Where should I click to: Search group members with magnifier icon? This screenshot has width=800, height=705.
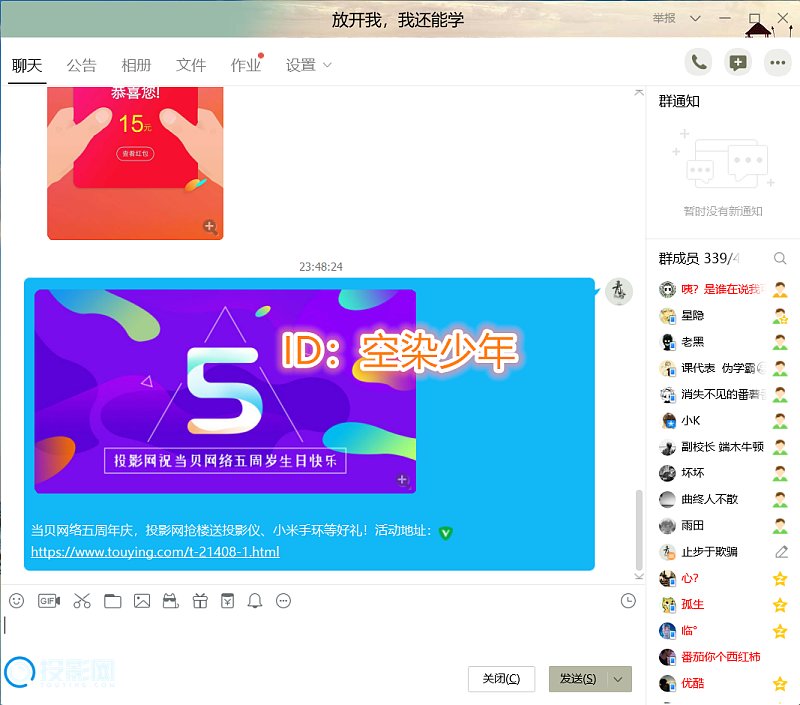pos(780,258)
